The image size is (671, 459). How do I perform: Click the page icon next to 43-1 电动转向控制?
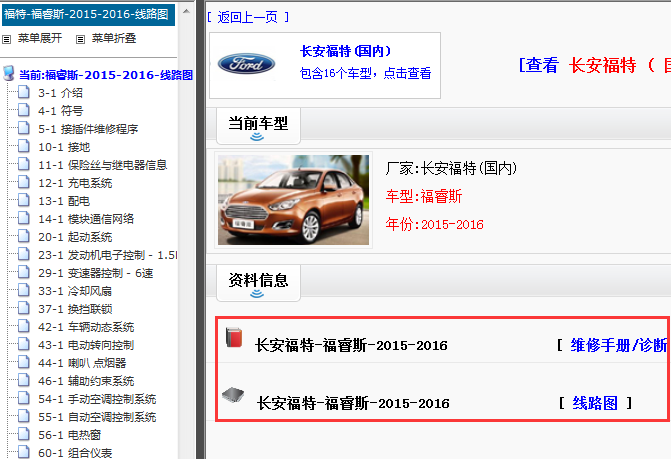[24, 344]
